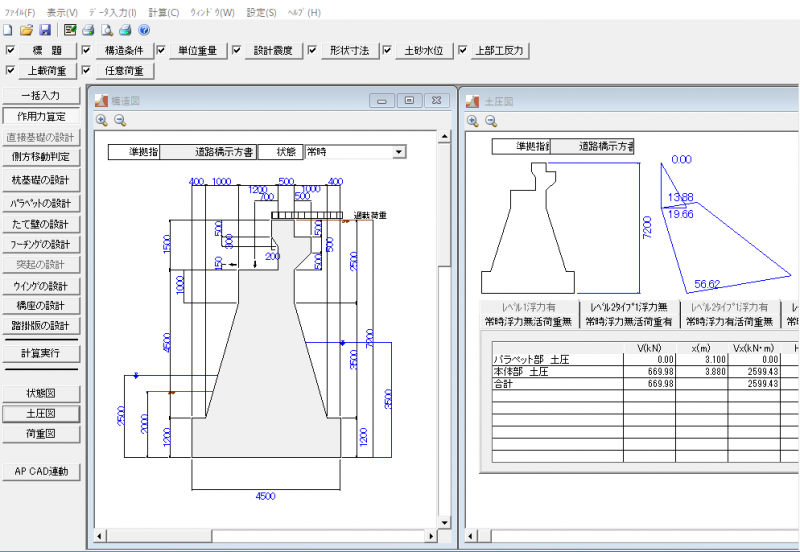This screenshot has width=800, height=552.
Task: Click the 杭基礎の設計 button
Action: pyautogui.click(x=41, y=180)
